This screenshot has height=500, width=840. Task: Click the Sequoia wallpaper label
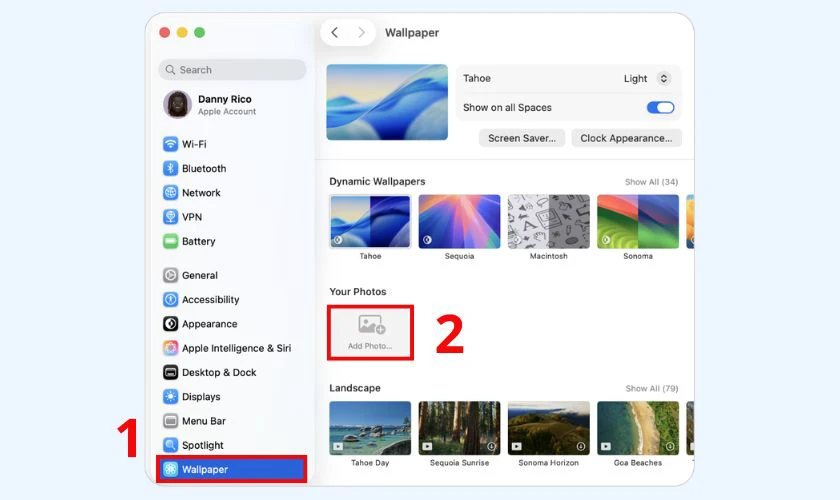pyautogui.click(x=460, y=256)
